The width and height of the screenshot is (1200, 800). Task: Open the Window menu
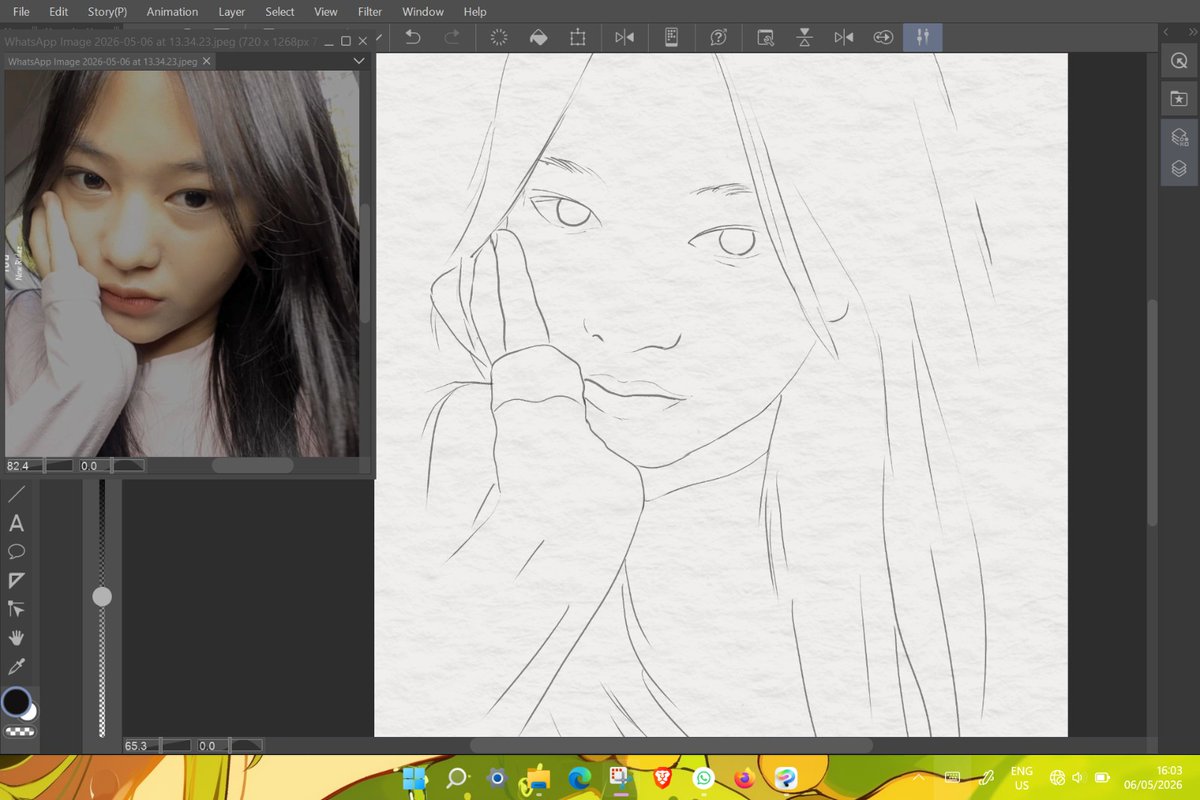coord(423,12)
